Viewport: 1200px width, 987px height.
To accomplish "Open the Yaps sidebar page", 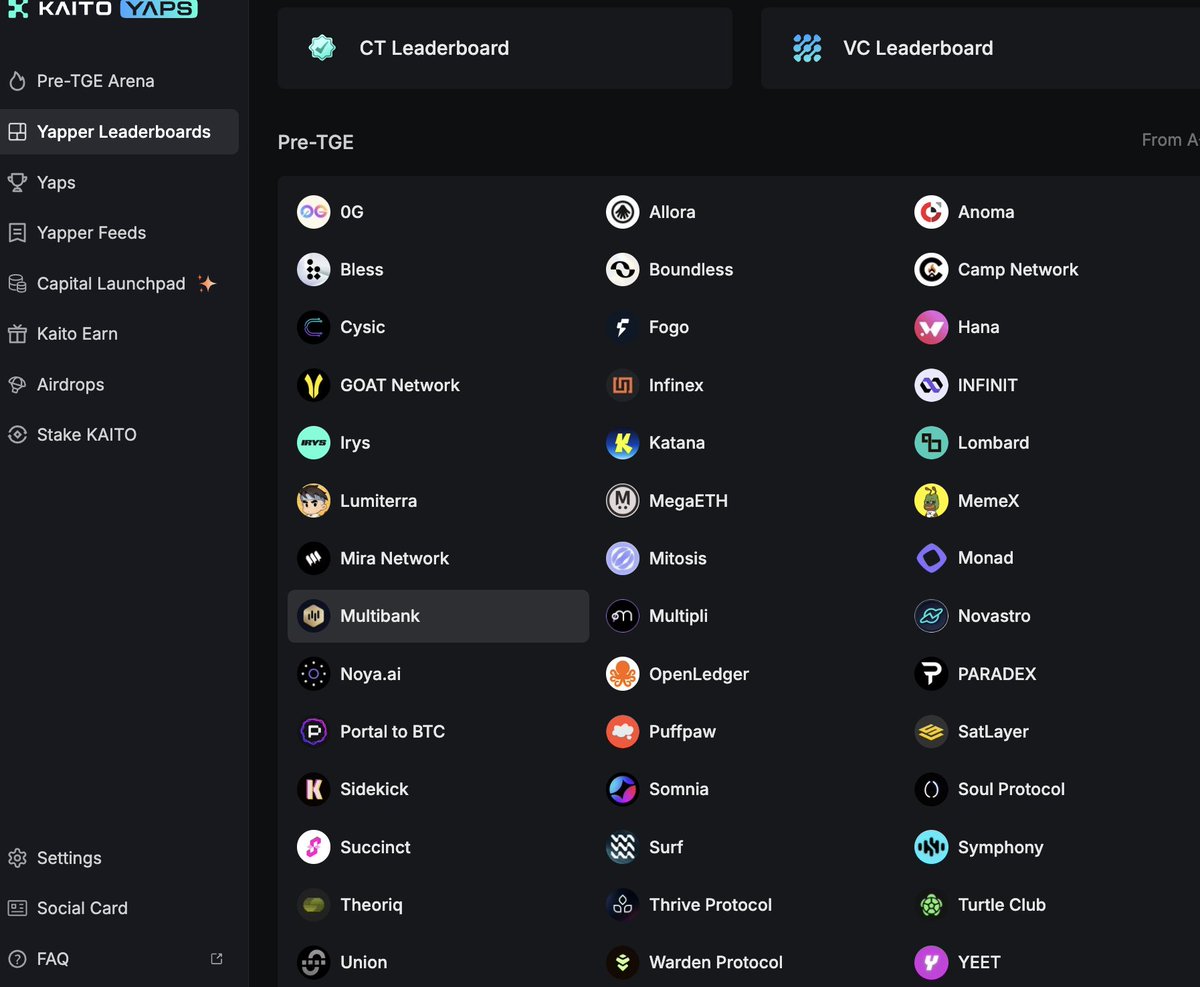I will 119,182.
